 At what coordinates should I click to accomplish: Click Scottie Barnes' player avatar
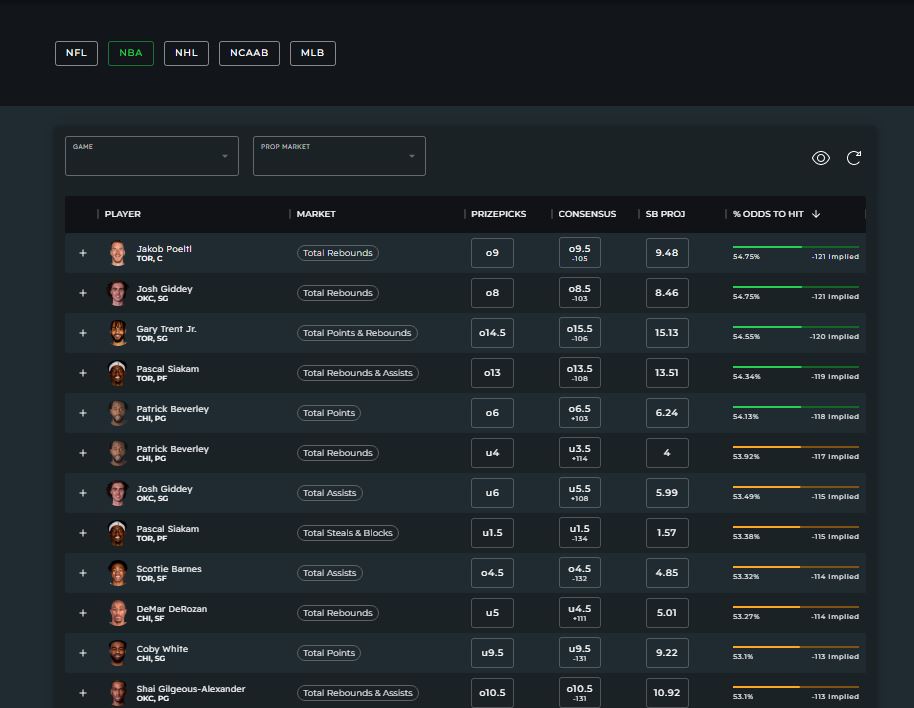tap(118, 573)
